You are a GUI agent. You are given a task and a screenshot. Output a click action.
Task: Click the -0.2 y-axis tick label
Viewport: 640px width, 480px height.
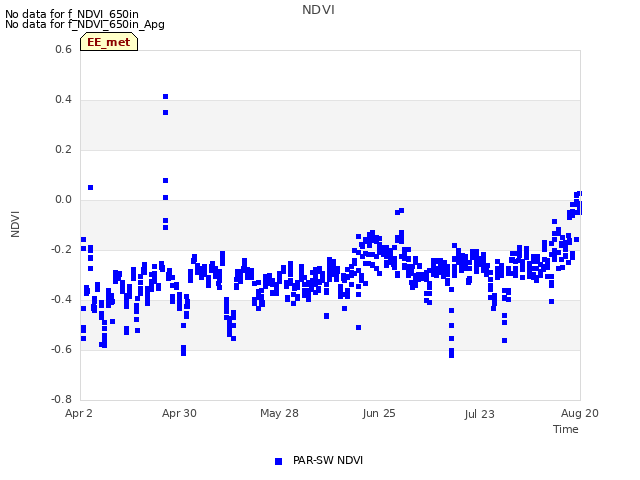click(x=61, y=249)
